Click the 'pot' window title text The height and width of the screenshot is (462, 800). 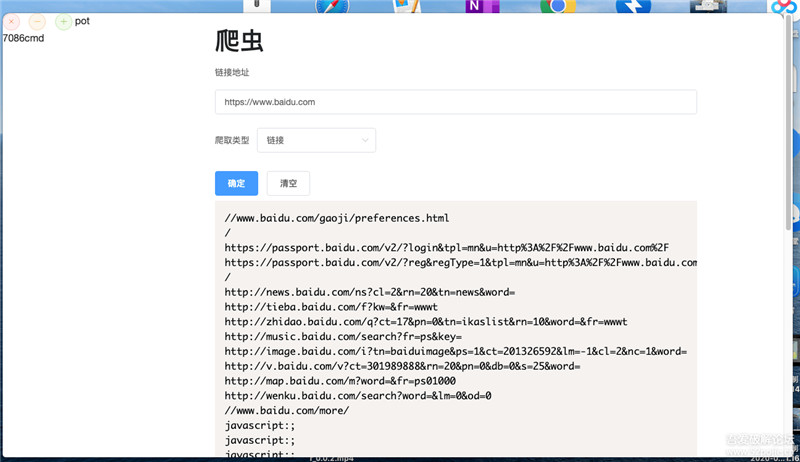(82, 21)
